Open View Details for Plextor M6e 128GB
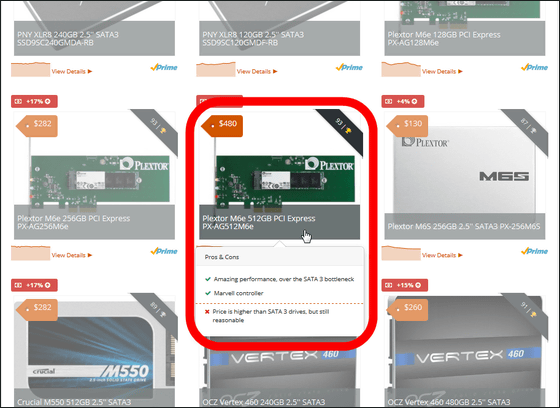The image size is (560, 408). click(x=442, y=71)
